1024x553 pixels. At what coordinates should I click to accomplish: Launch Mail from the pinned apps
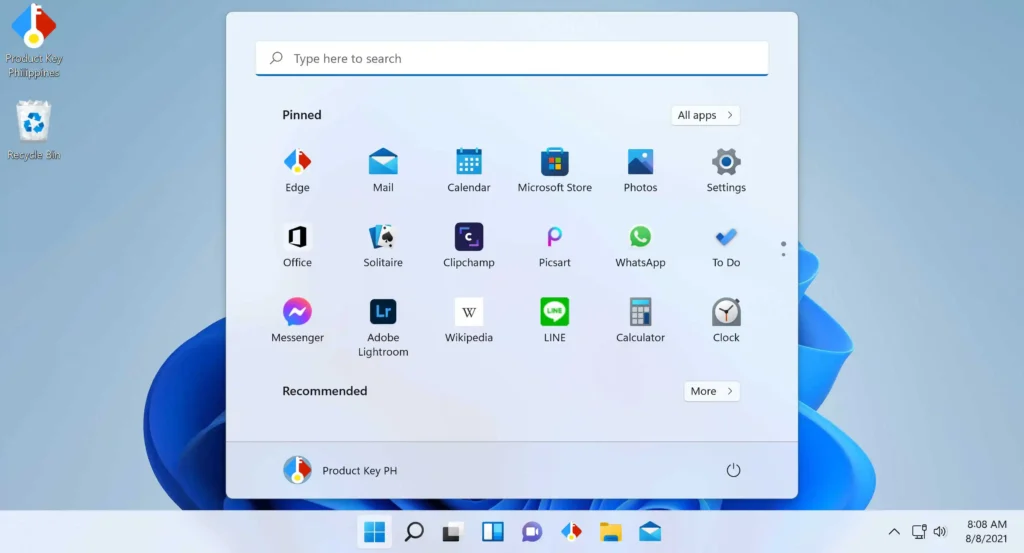tap(383, 170)
